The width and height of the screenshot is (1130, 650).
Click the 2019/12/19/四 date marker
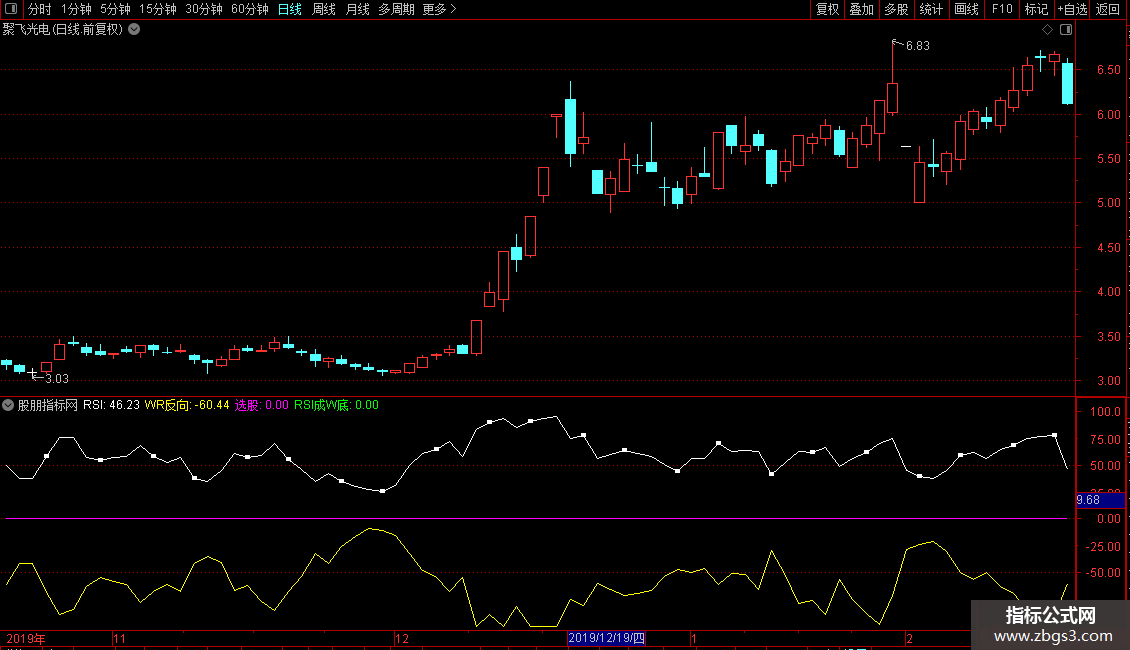[606, 638]
